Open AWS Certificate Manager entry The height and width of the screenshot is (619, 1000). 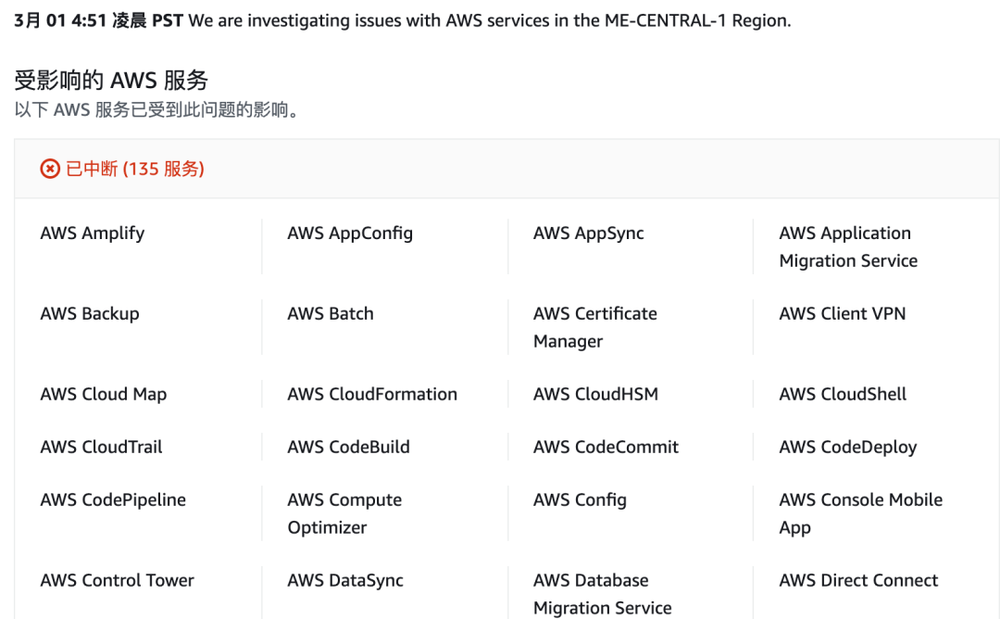[x=595, y=327]
